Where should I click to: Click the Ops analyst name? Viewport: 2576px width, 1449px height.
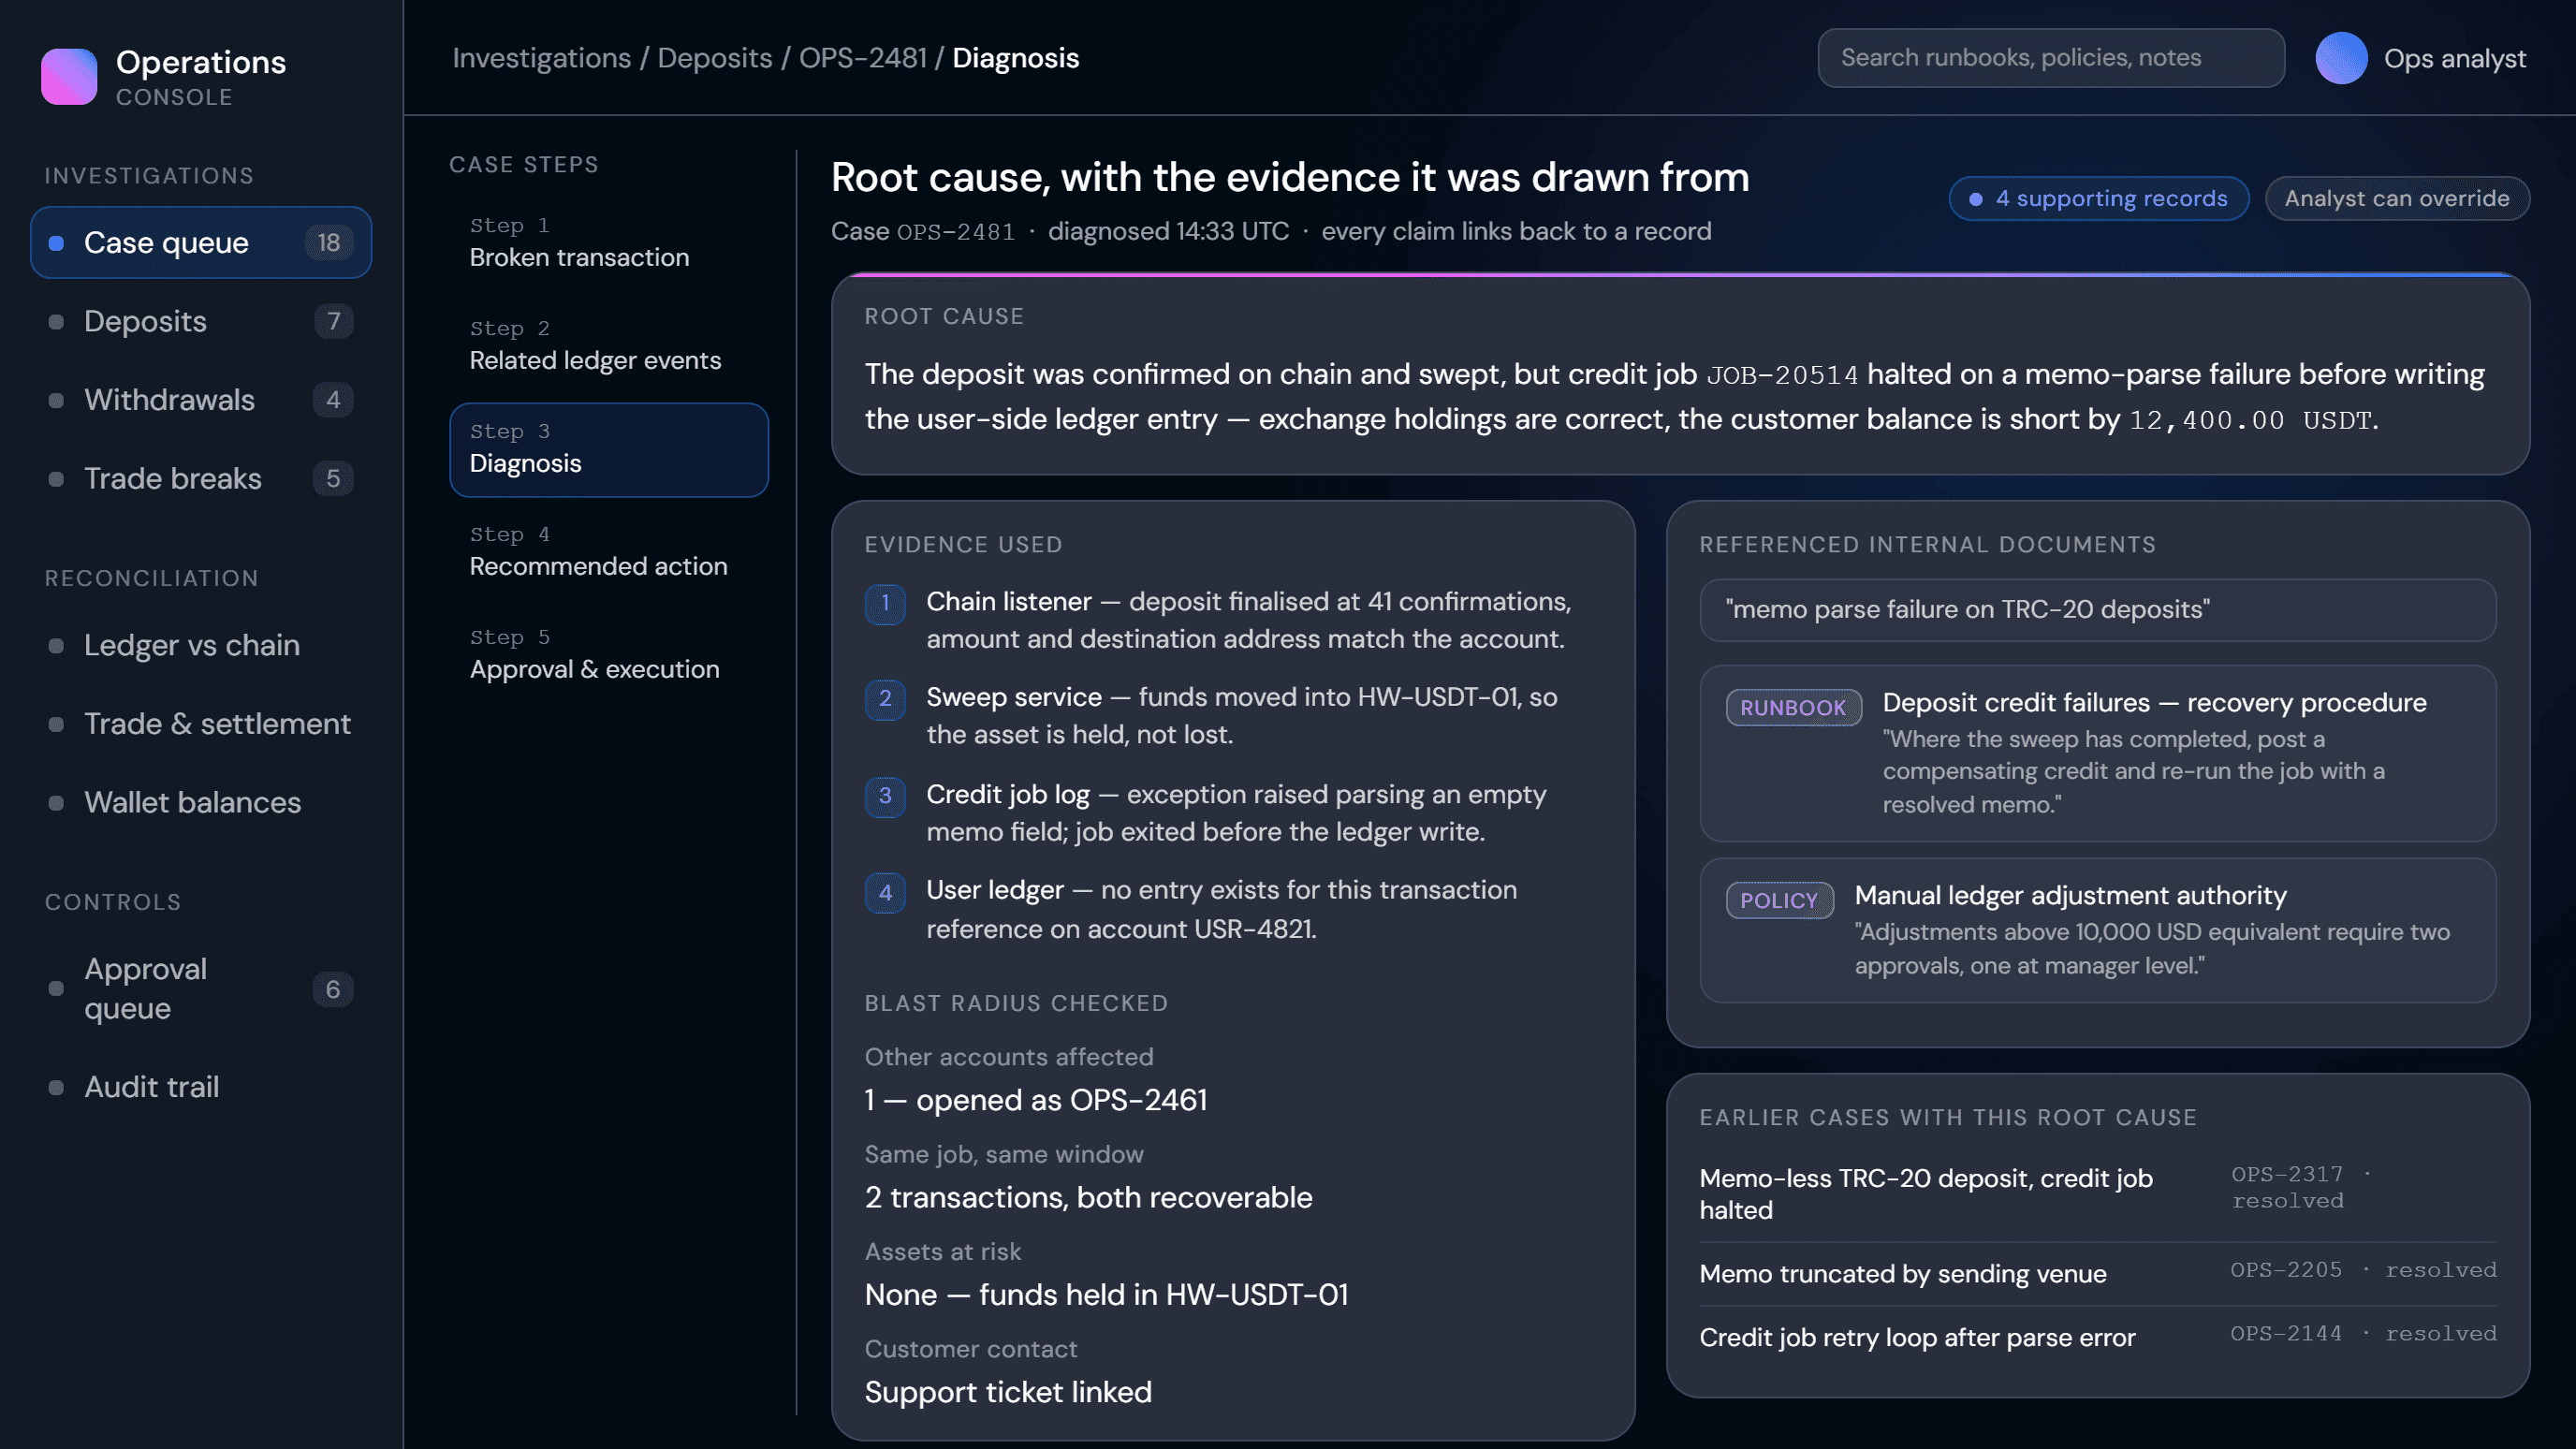point(2455,59)
